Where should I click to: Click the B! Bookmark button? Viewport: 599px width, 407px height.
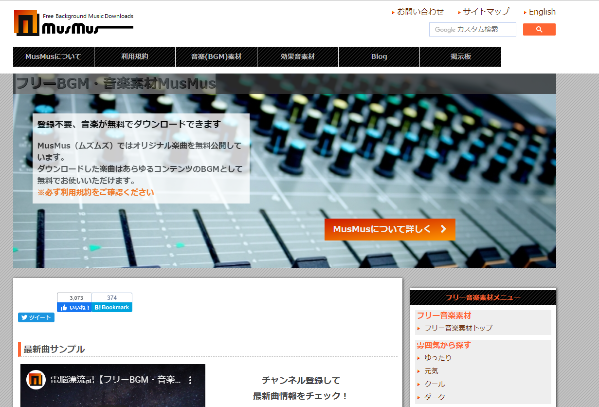(112, 307)
